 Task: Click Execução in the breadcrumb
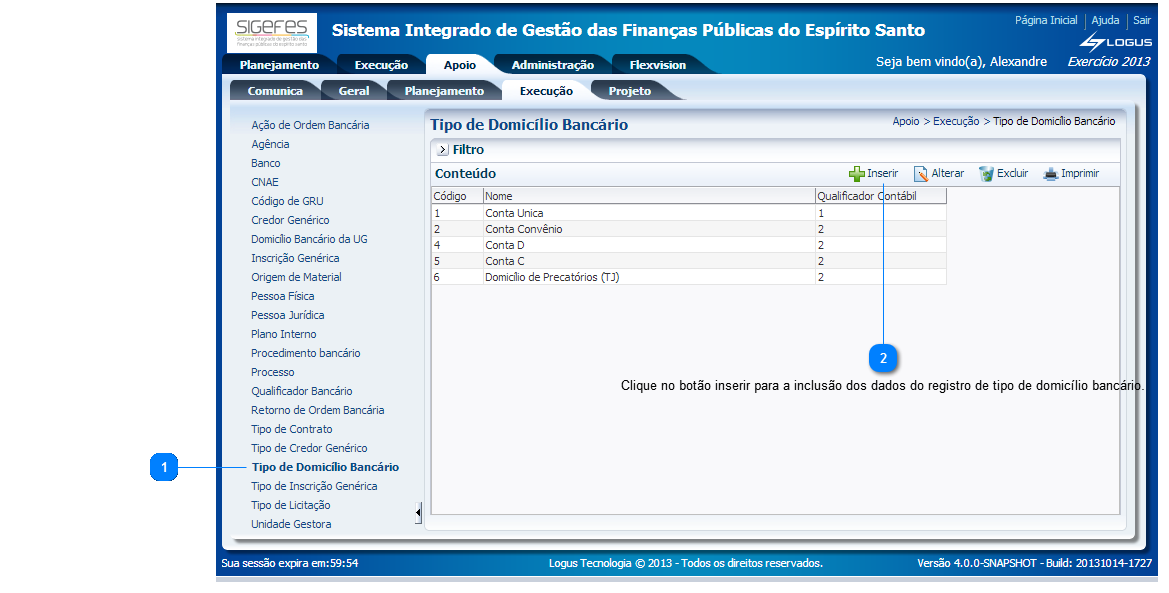[x=955, y=121]
